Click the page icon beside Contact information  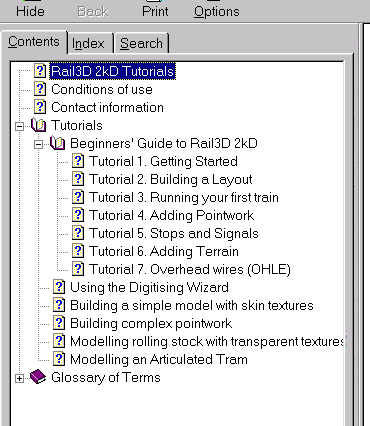[40, 107]
